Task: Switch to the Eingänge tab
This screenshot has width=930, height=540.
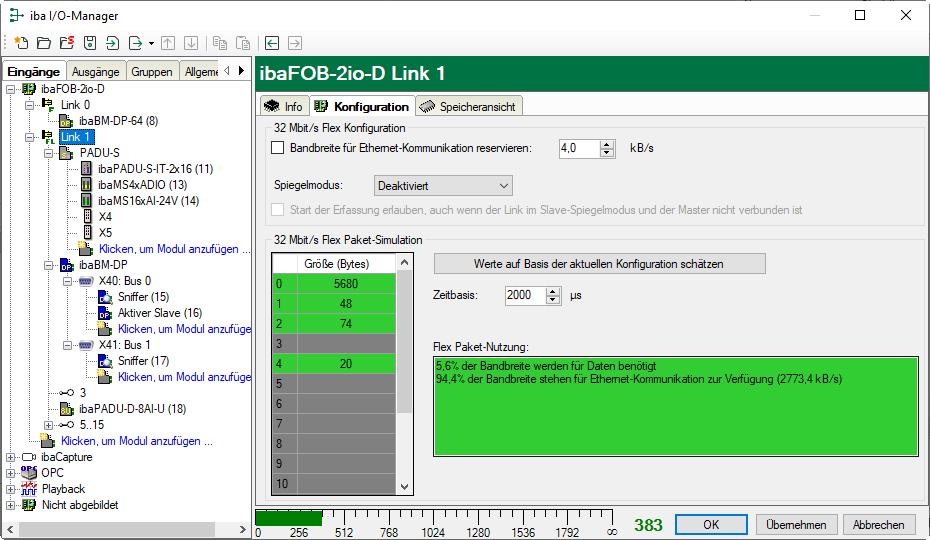Action: click(34, 71)
